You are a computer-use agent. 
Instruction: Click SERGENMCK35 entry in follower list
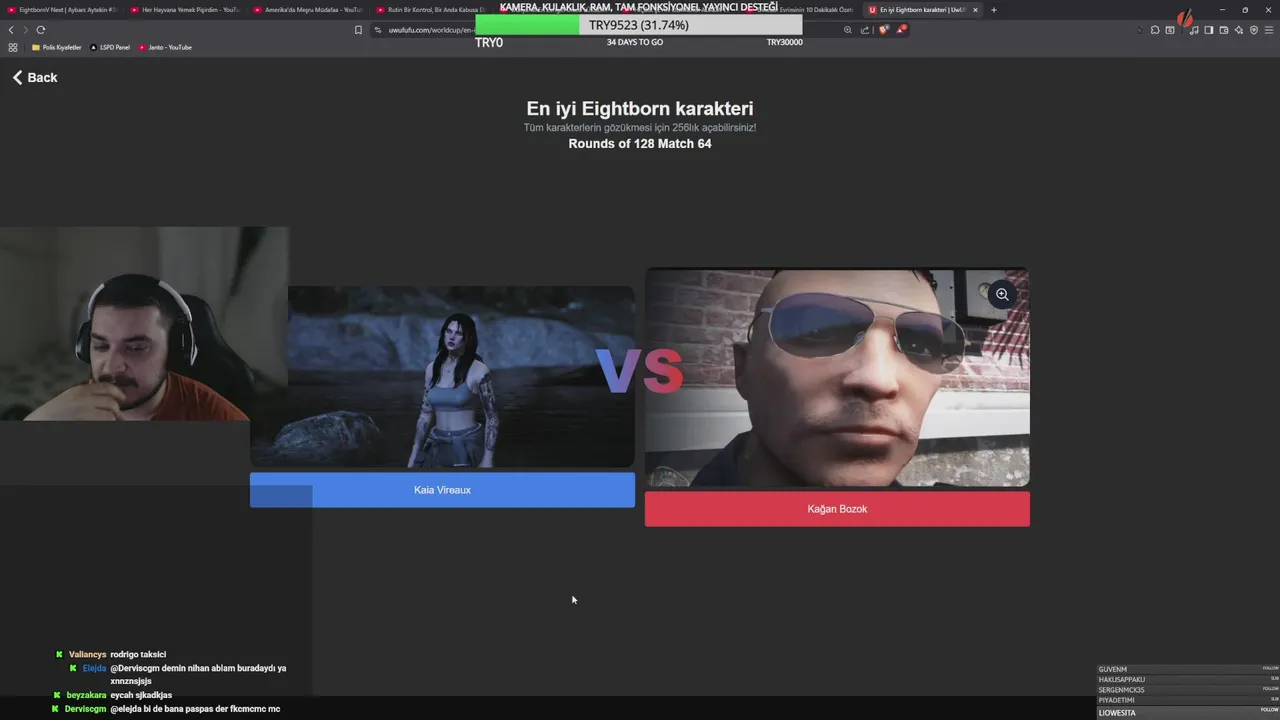[x=1188, y=690]
